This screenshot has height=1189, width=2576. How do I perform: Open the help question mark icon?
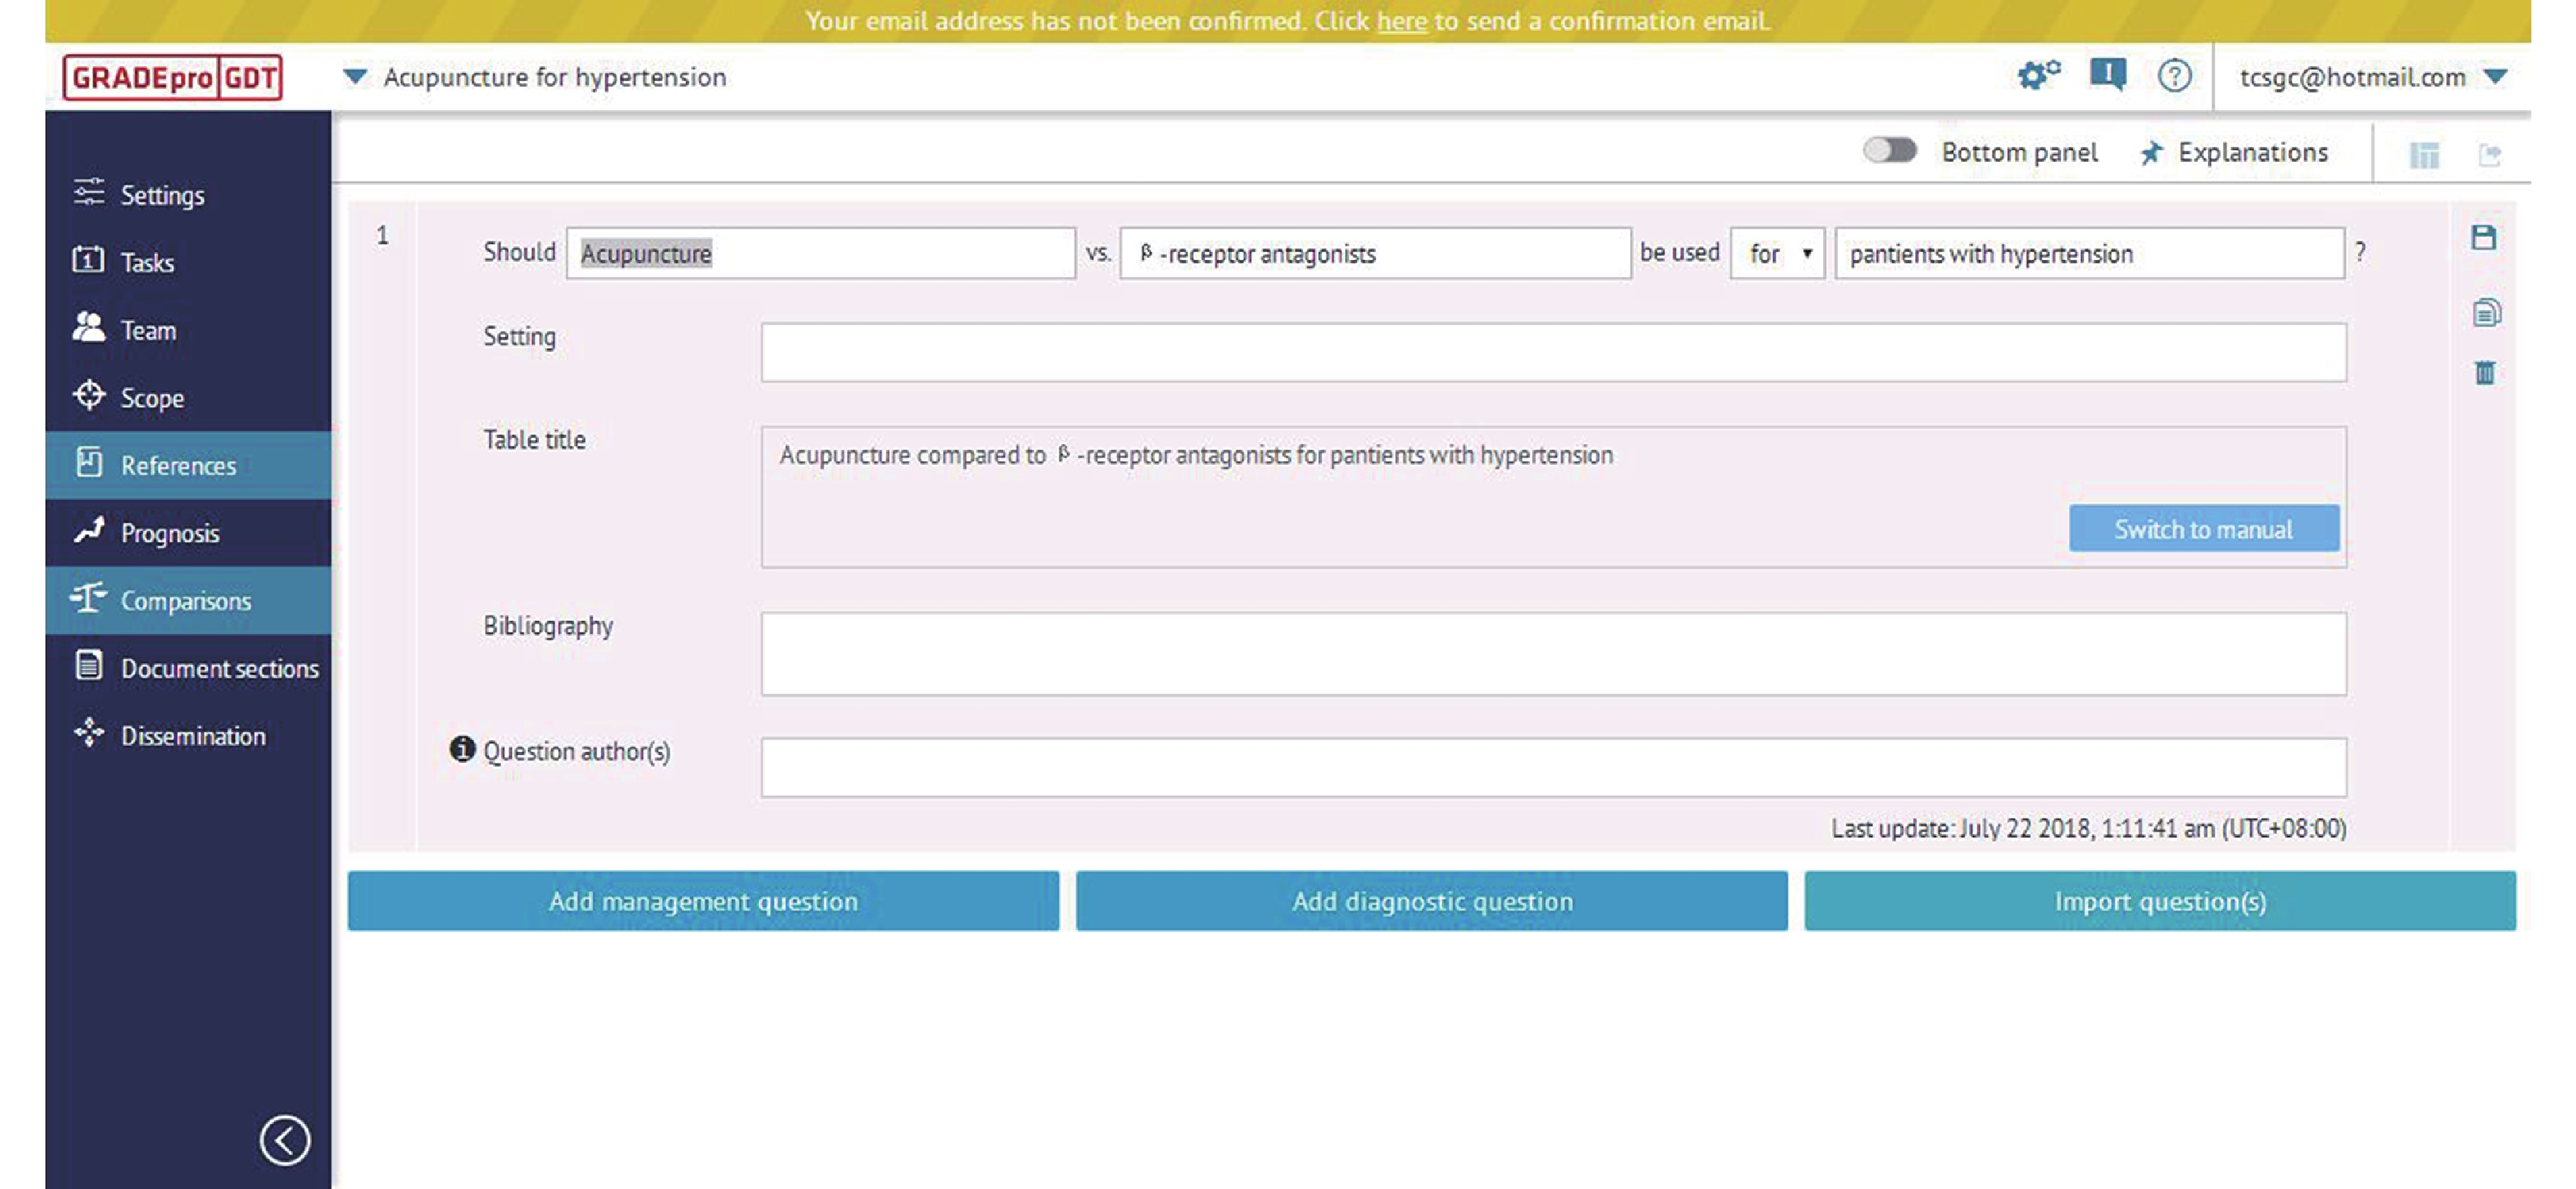coord(2174,75)
